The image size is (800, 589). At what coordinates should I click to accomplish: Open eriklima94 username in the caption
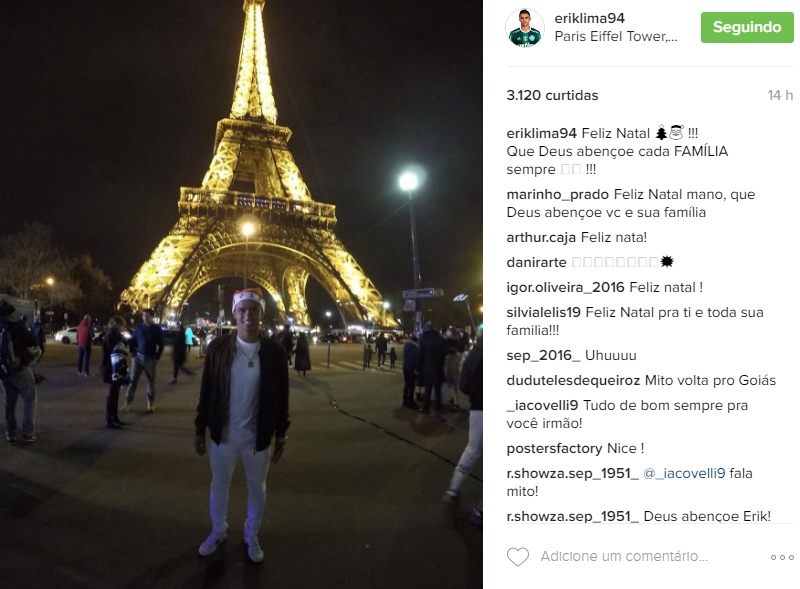pyautogui.click(x=541, y=134)
